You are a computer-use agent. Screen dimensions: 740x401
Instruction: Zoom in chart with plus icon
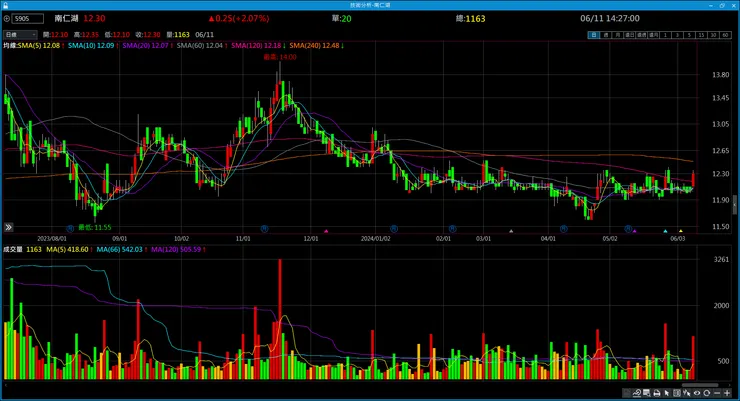[727, 393]
